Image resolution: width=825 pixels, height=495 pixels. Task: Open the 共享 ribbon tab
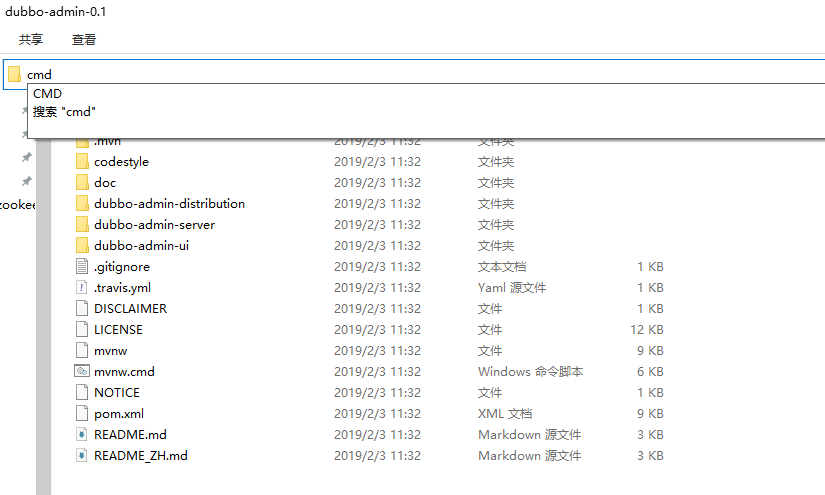point(31,40)
